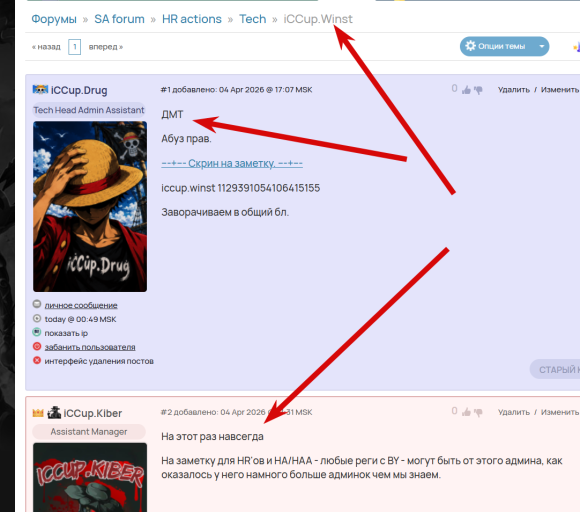The height and width of the screenshot is (512, 580).
Task: Open the SA forum breadcrumb link
Action: pos(119,19)
